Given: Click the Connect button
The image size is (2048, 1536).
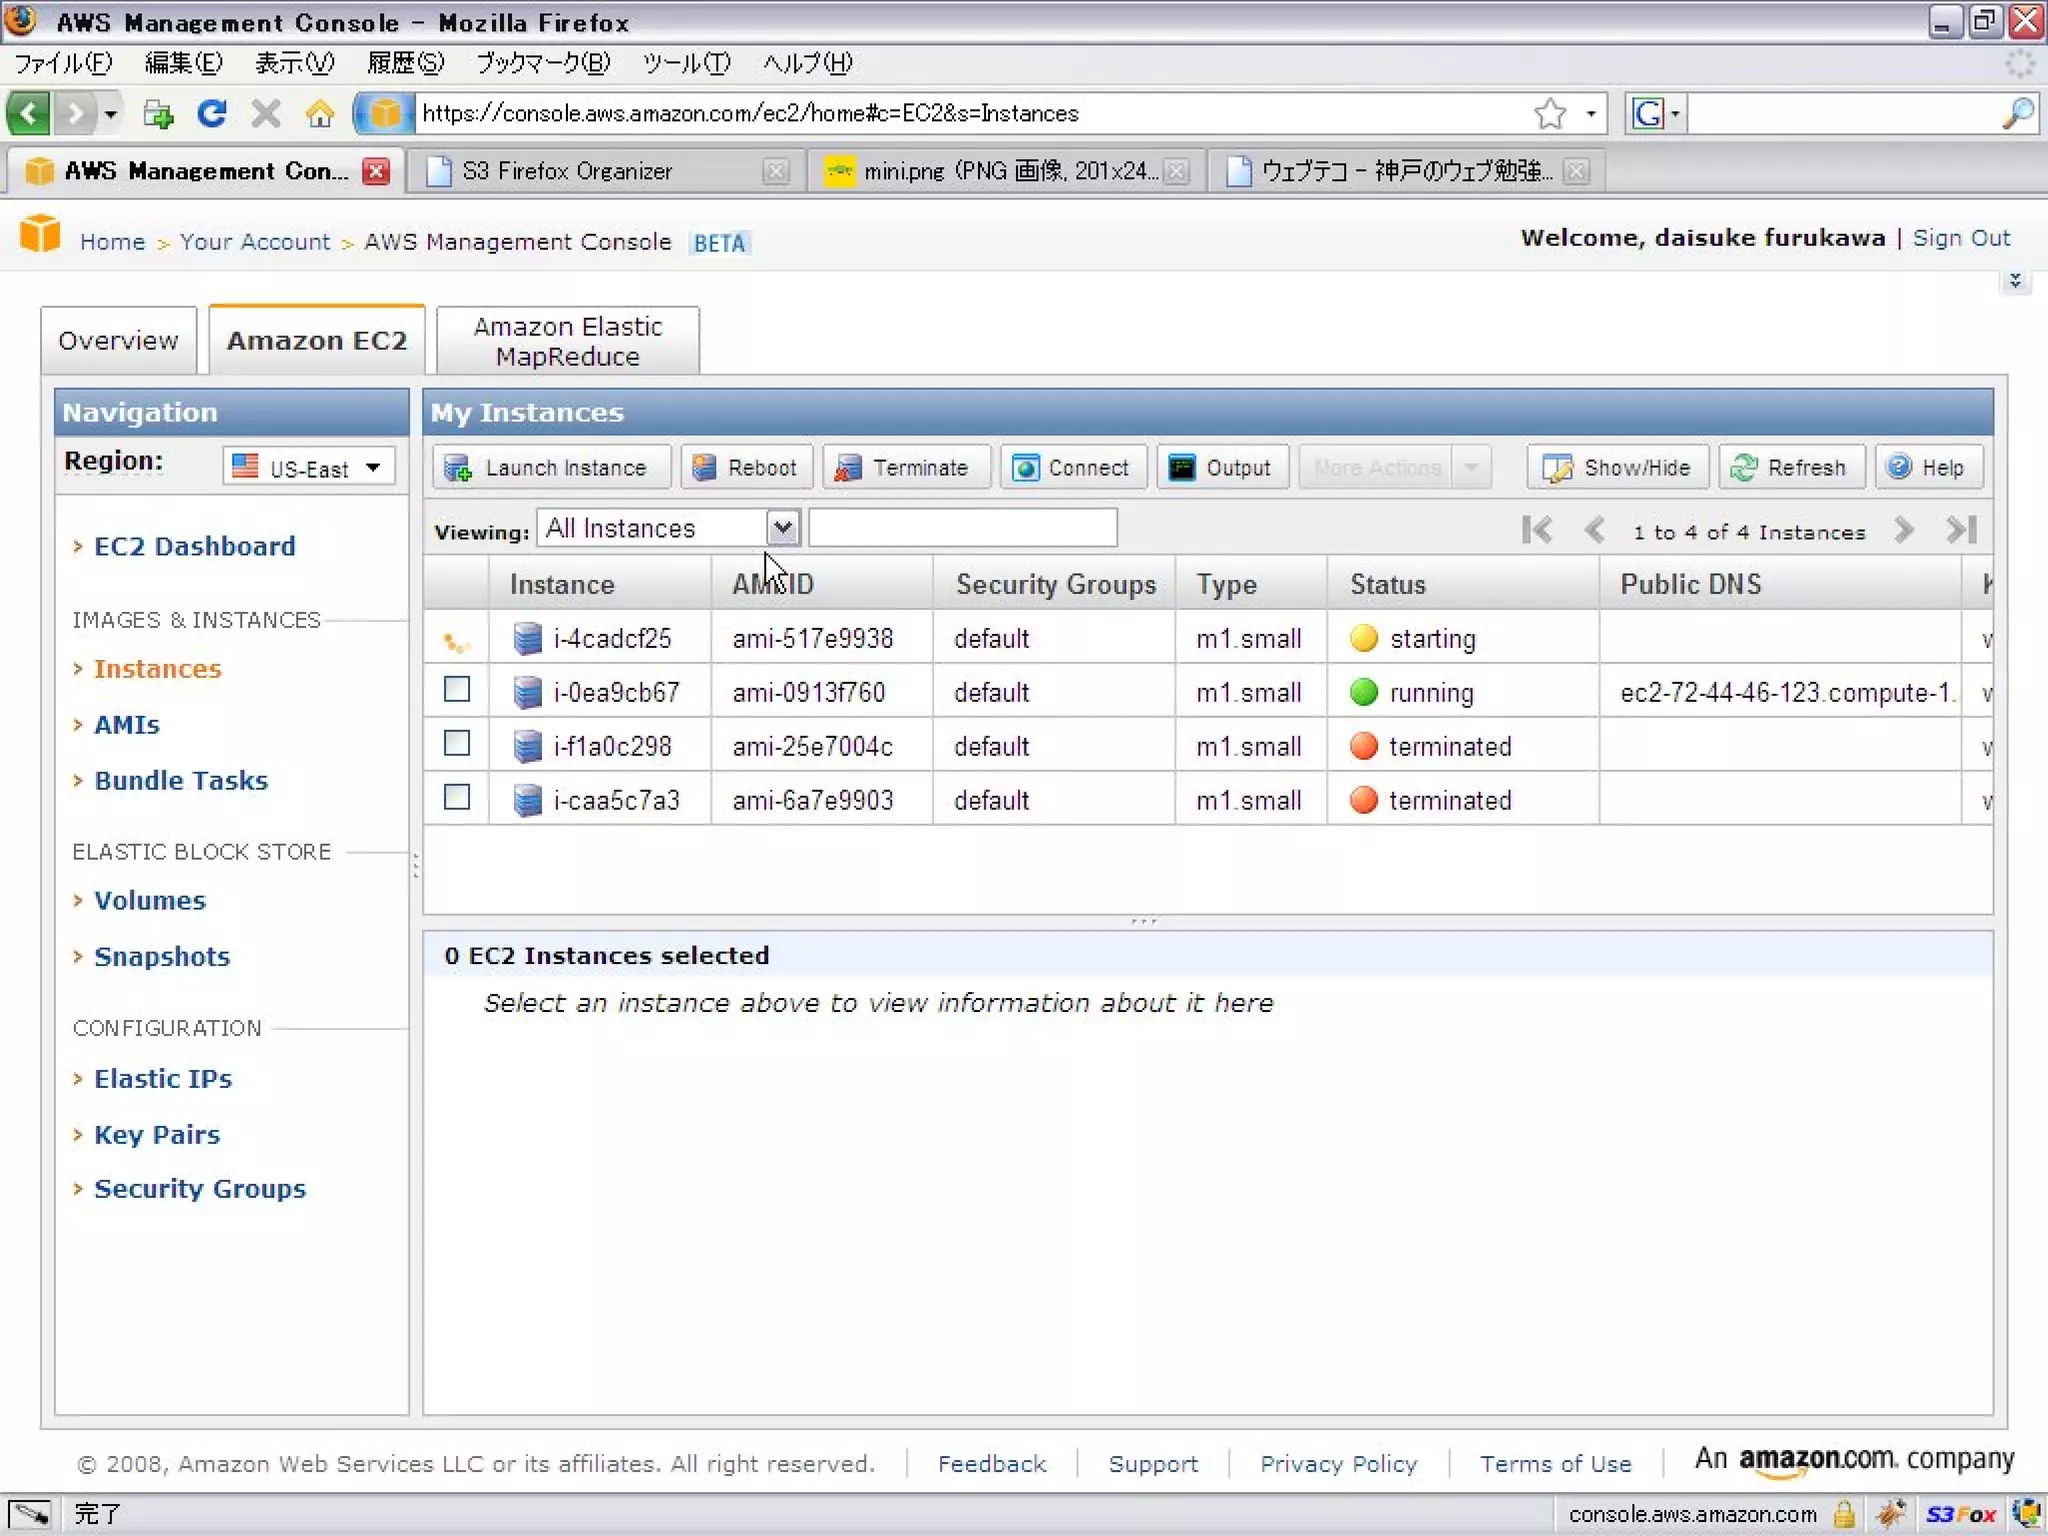Looking at the screenshot, I should (1073, 467).
